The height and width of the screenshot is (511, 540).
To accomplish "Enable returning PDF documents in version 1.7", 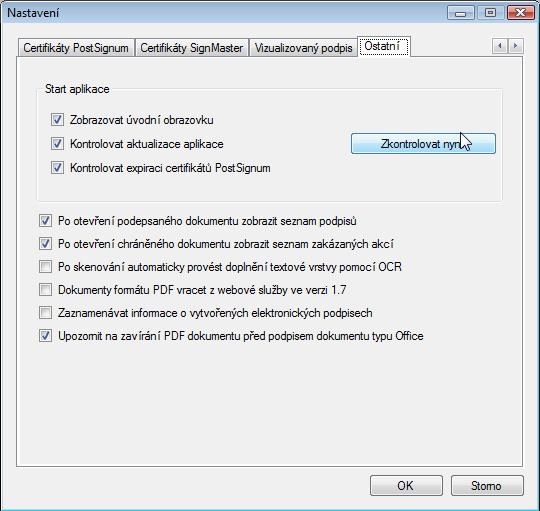I will coord(45,290).
